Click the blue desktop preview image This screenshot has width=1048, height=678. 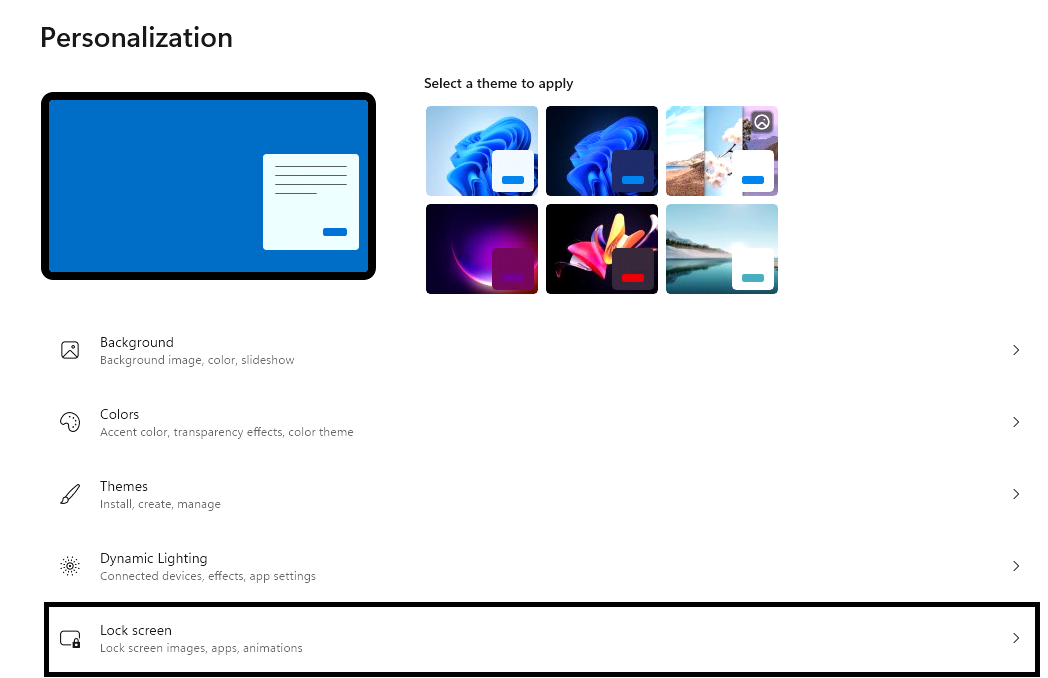point(209,186)
